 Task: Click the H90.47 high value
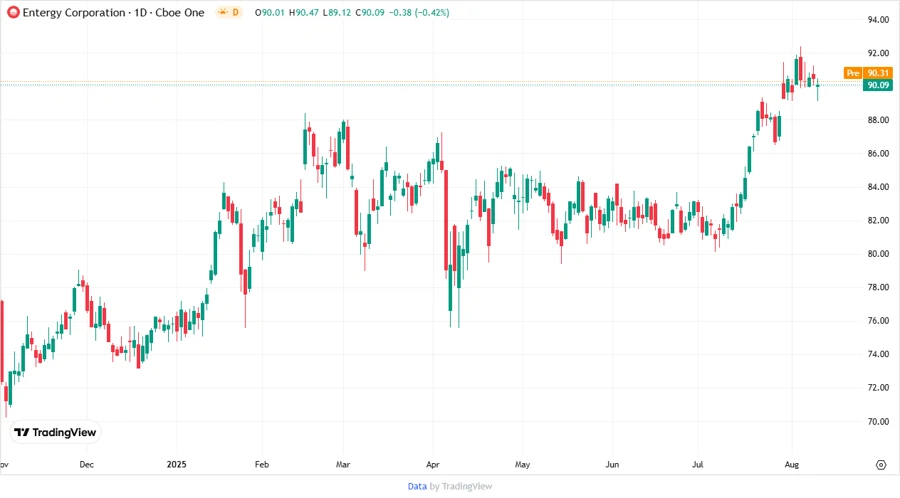pos(304,12)
